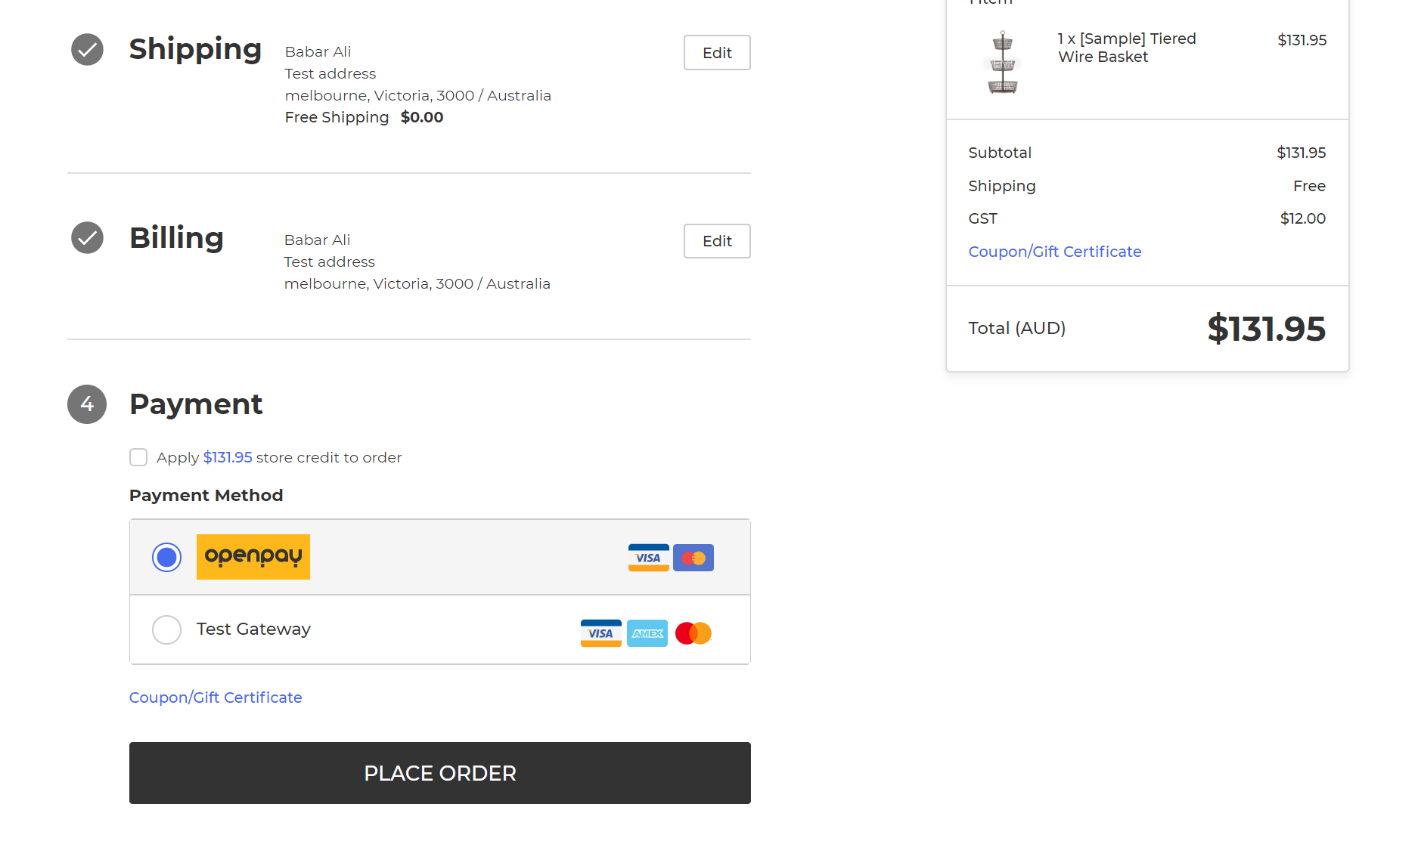
Task: Select the Test Gateway radio button
Action: pyautogui.click(x=167, y=630)
